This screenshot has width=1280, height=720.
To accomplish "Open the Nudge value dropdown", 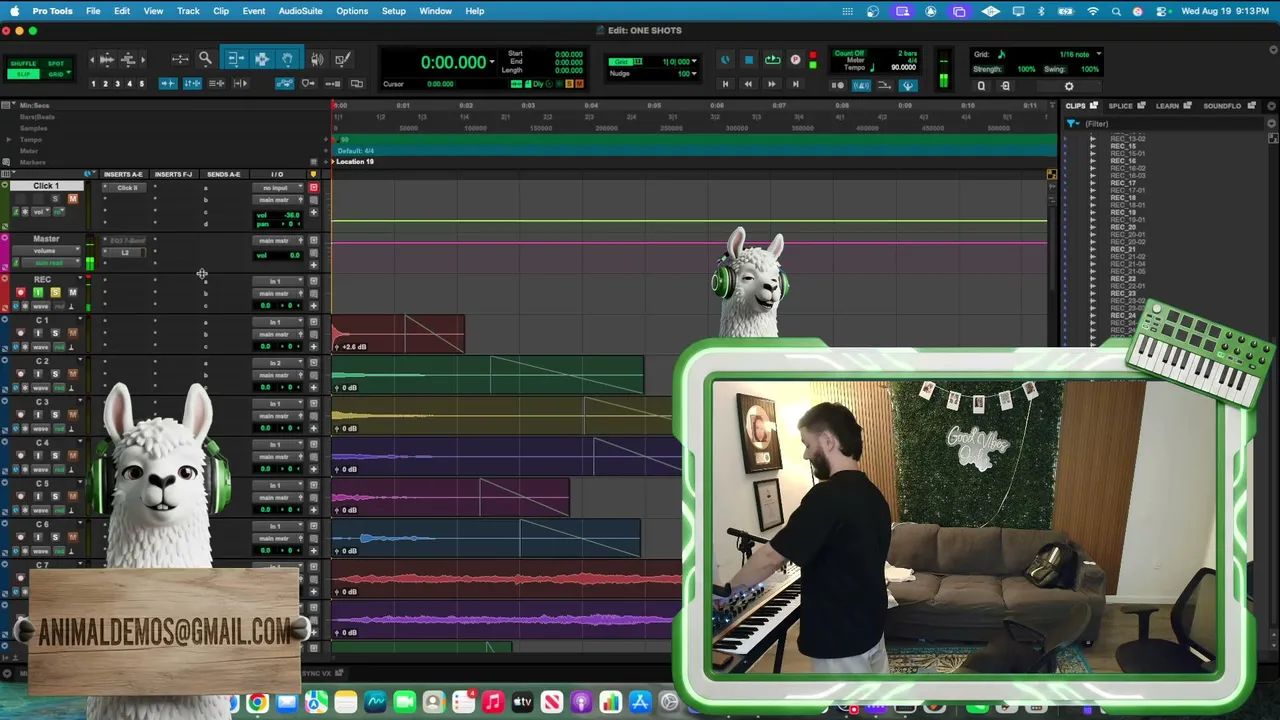I will tap(694, 73).
